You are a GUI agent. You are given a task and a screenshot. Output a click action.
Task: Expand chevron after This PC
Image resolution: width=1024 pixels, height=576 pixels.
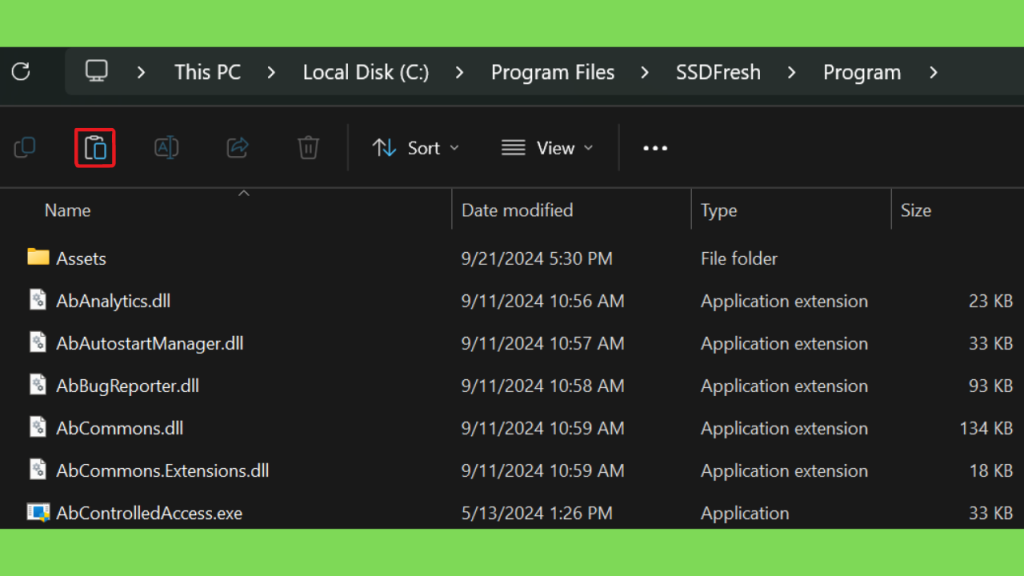pos(271,72)
